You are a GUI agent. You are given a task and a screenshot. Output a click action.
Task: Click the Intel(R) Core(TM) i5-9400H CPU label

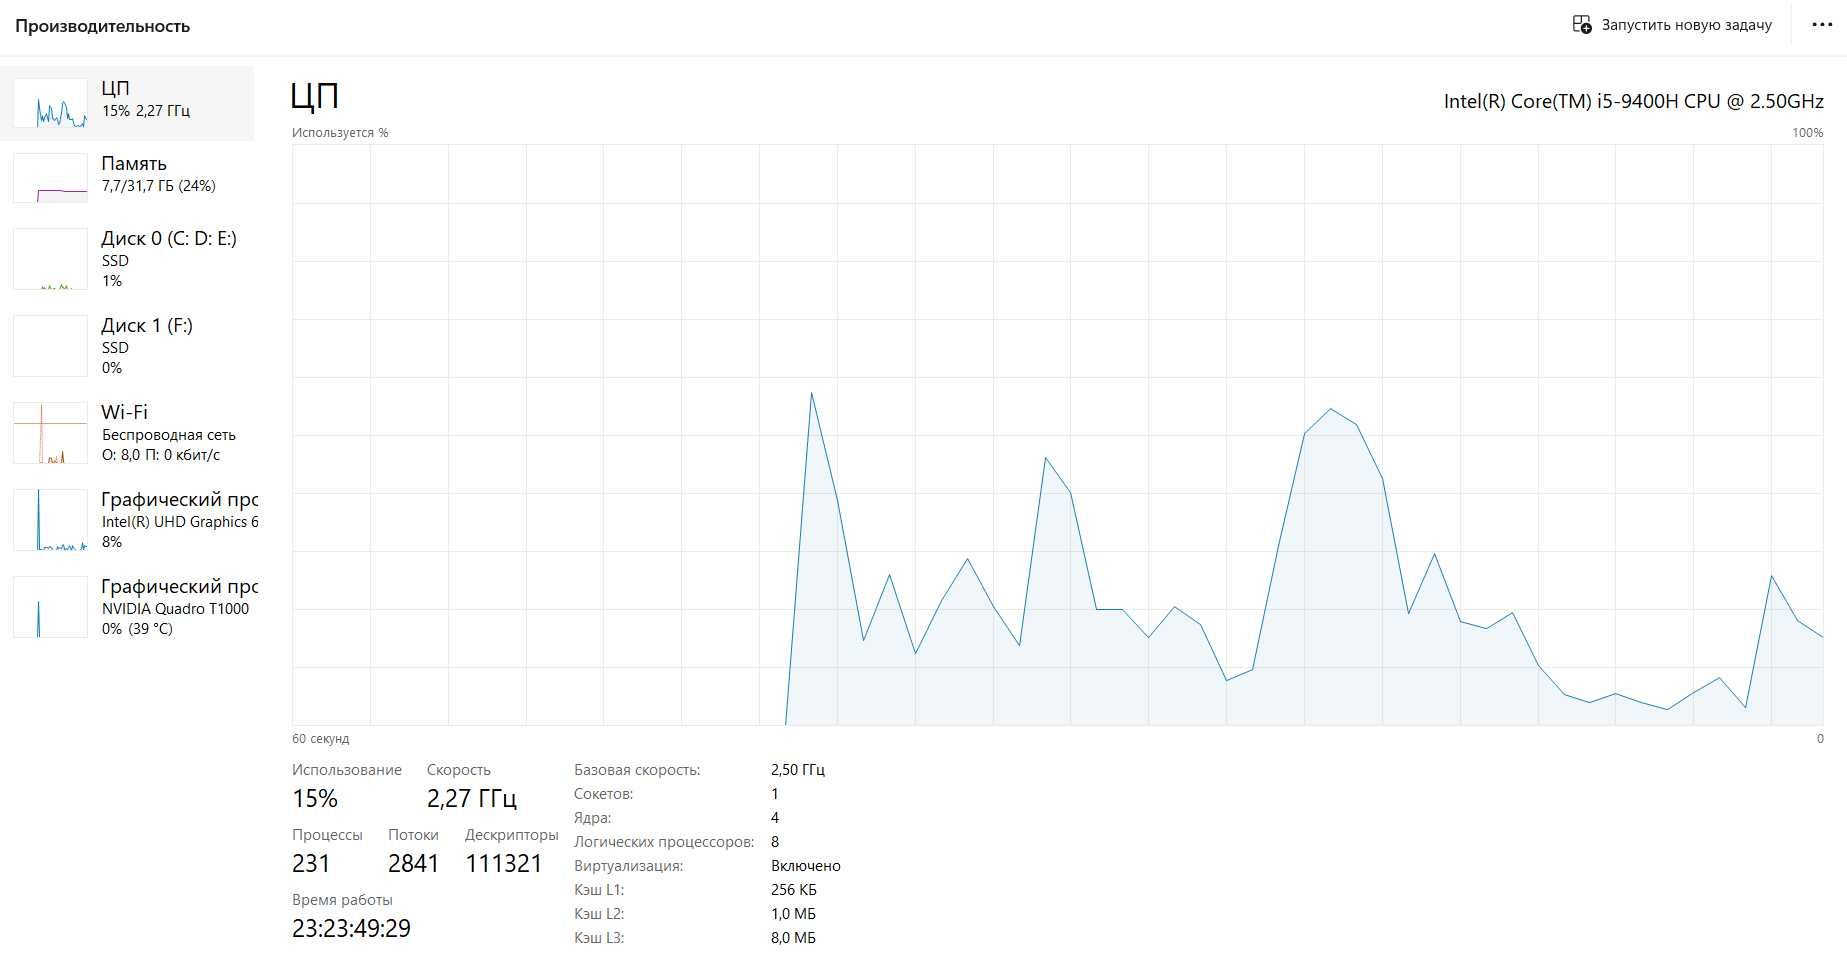pos(1633,101)
